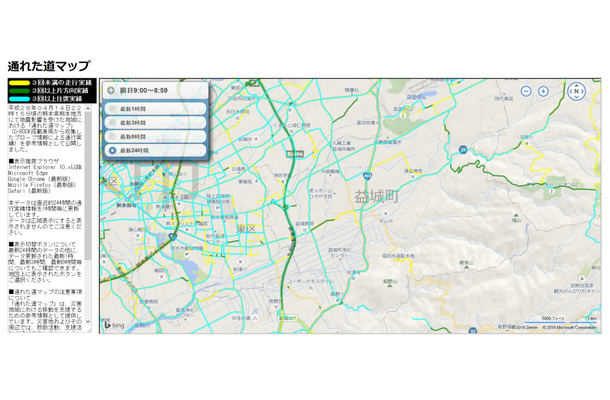Expand the 前日9:00～8:59 time panel header

pos(156,90)
